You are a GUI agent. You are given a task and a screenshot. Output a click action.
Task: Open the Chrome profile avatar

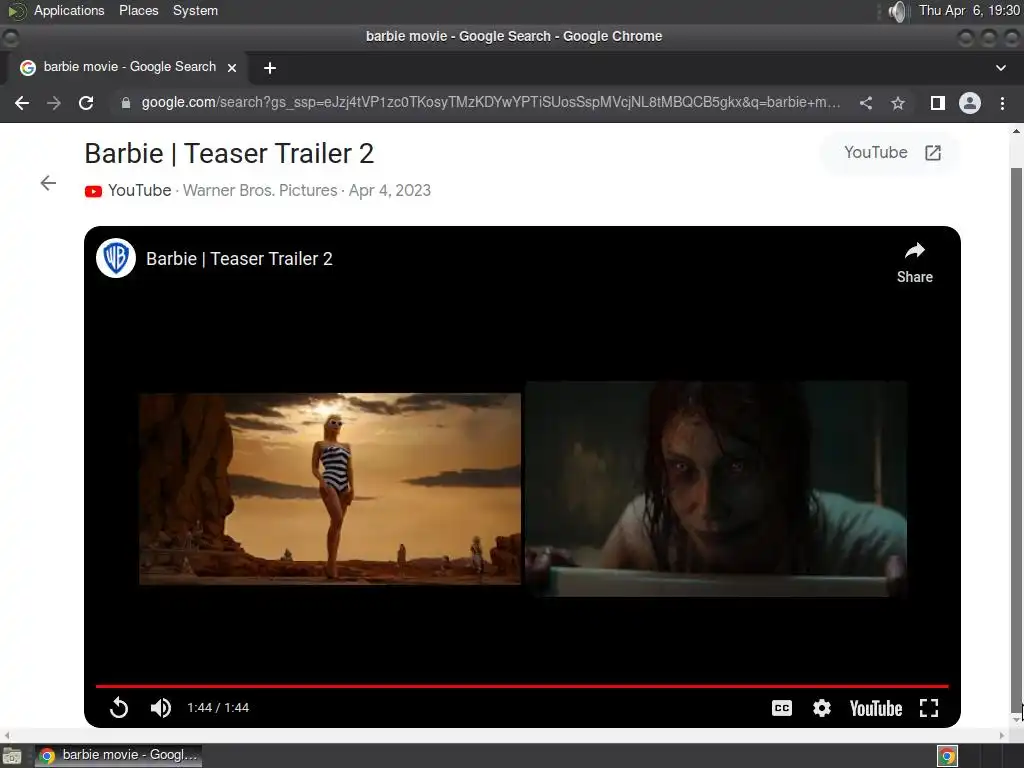click(970, 103)
